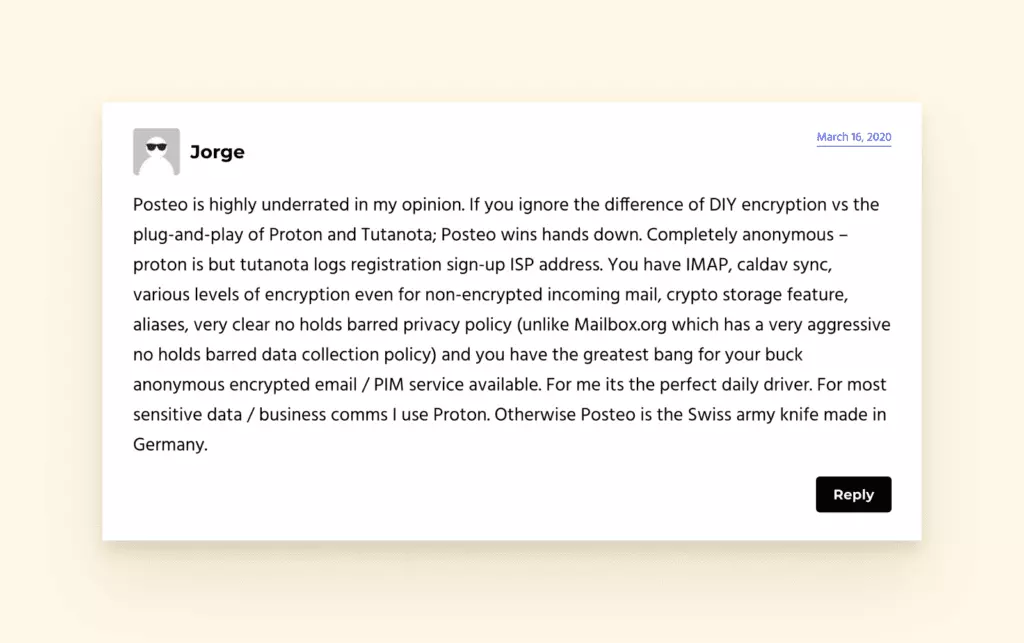
Task: Click Jorge's sunglasses avatar image
Action: tap(156, 152)
